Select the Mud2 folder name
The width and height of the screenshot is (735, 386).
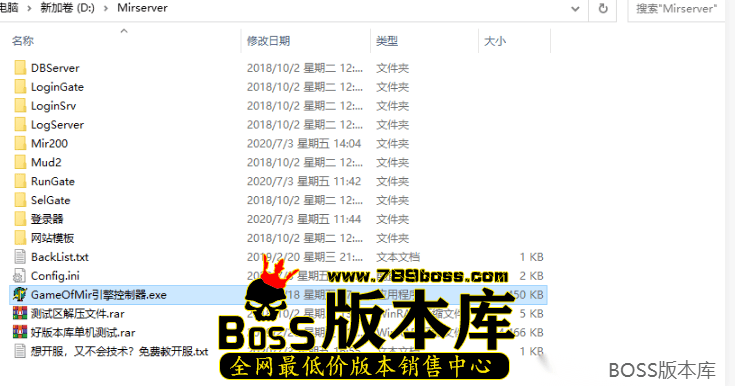pos(46,162)
